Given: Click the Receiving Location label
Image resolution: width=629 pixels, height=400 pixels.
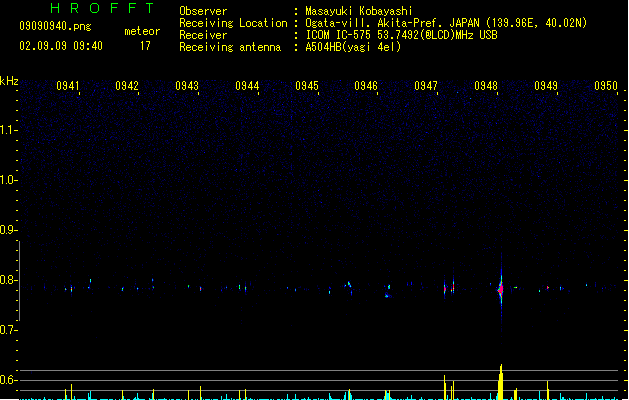Looking at the screenshot, I should click(x=233, y=23).
